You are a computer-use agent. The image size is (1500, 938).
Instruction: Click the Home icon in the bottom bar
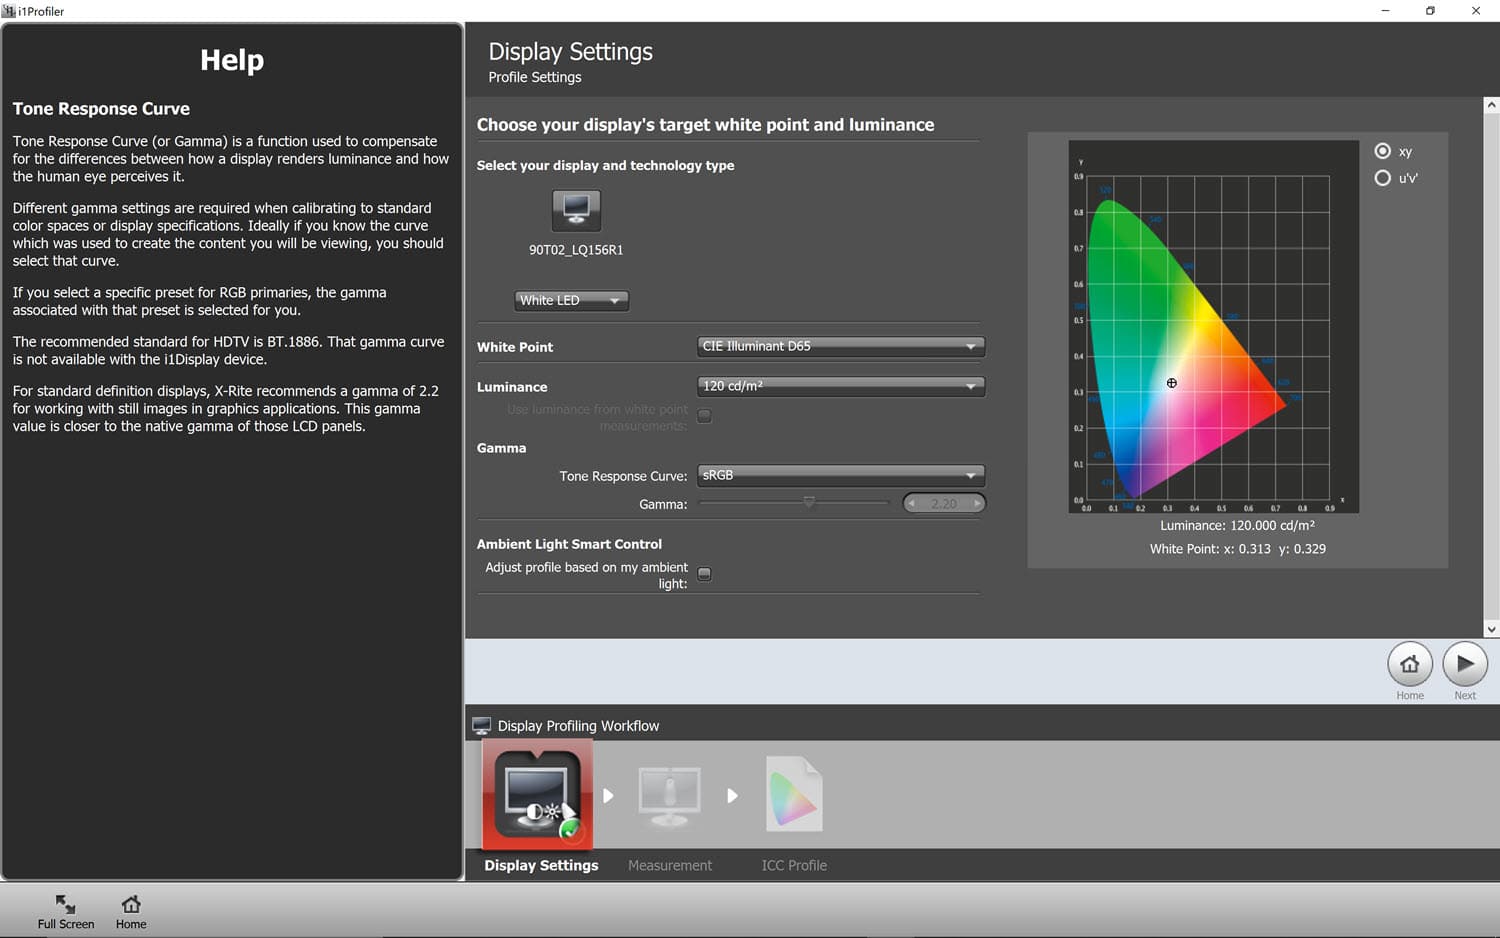click(131, 904)
